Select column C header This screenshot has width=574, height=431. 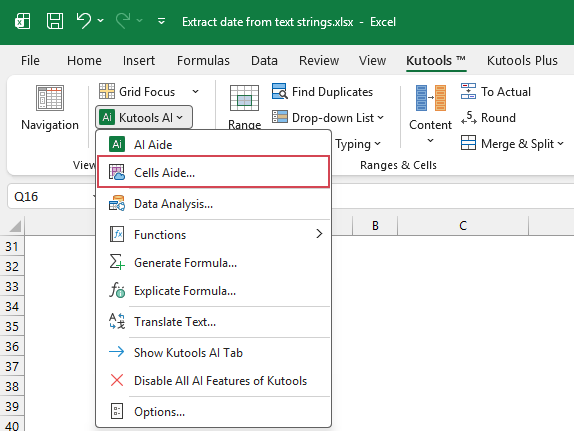[x=463, y=225]
